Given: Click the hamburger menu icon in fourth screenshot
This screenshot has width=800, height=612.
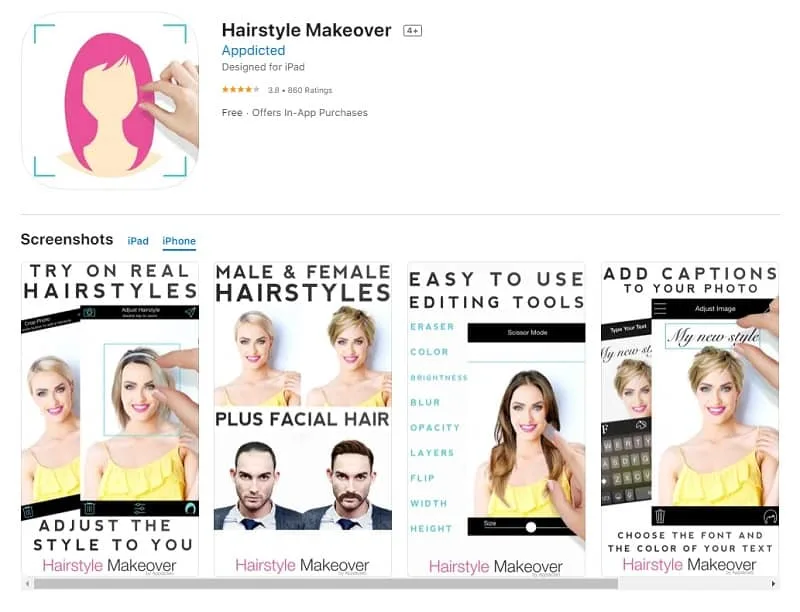Looking at the screenshot, I should coord(660,308).
